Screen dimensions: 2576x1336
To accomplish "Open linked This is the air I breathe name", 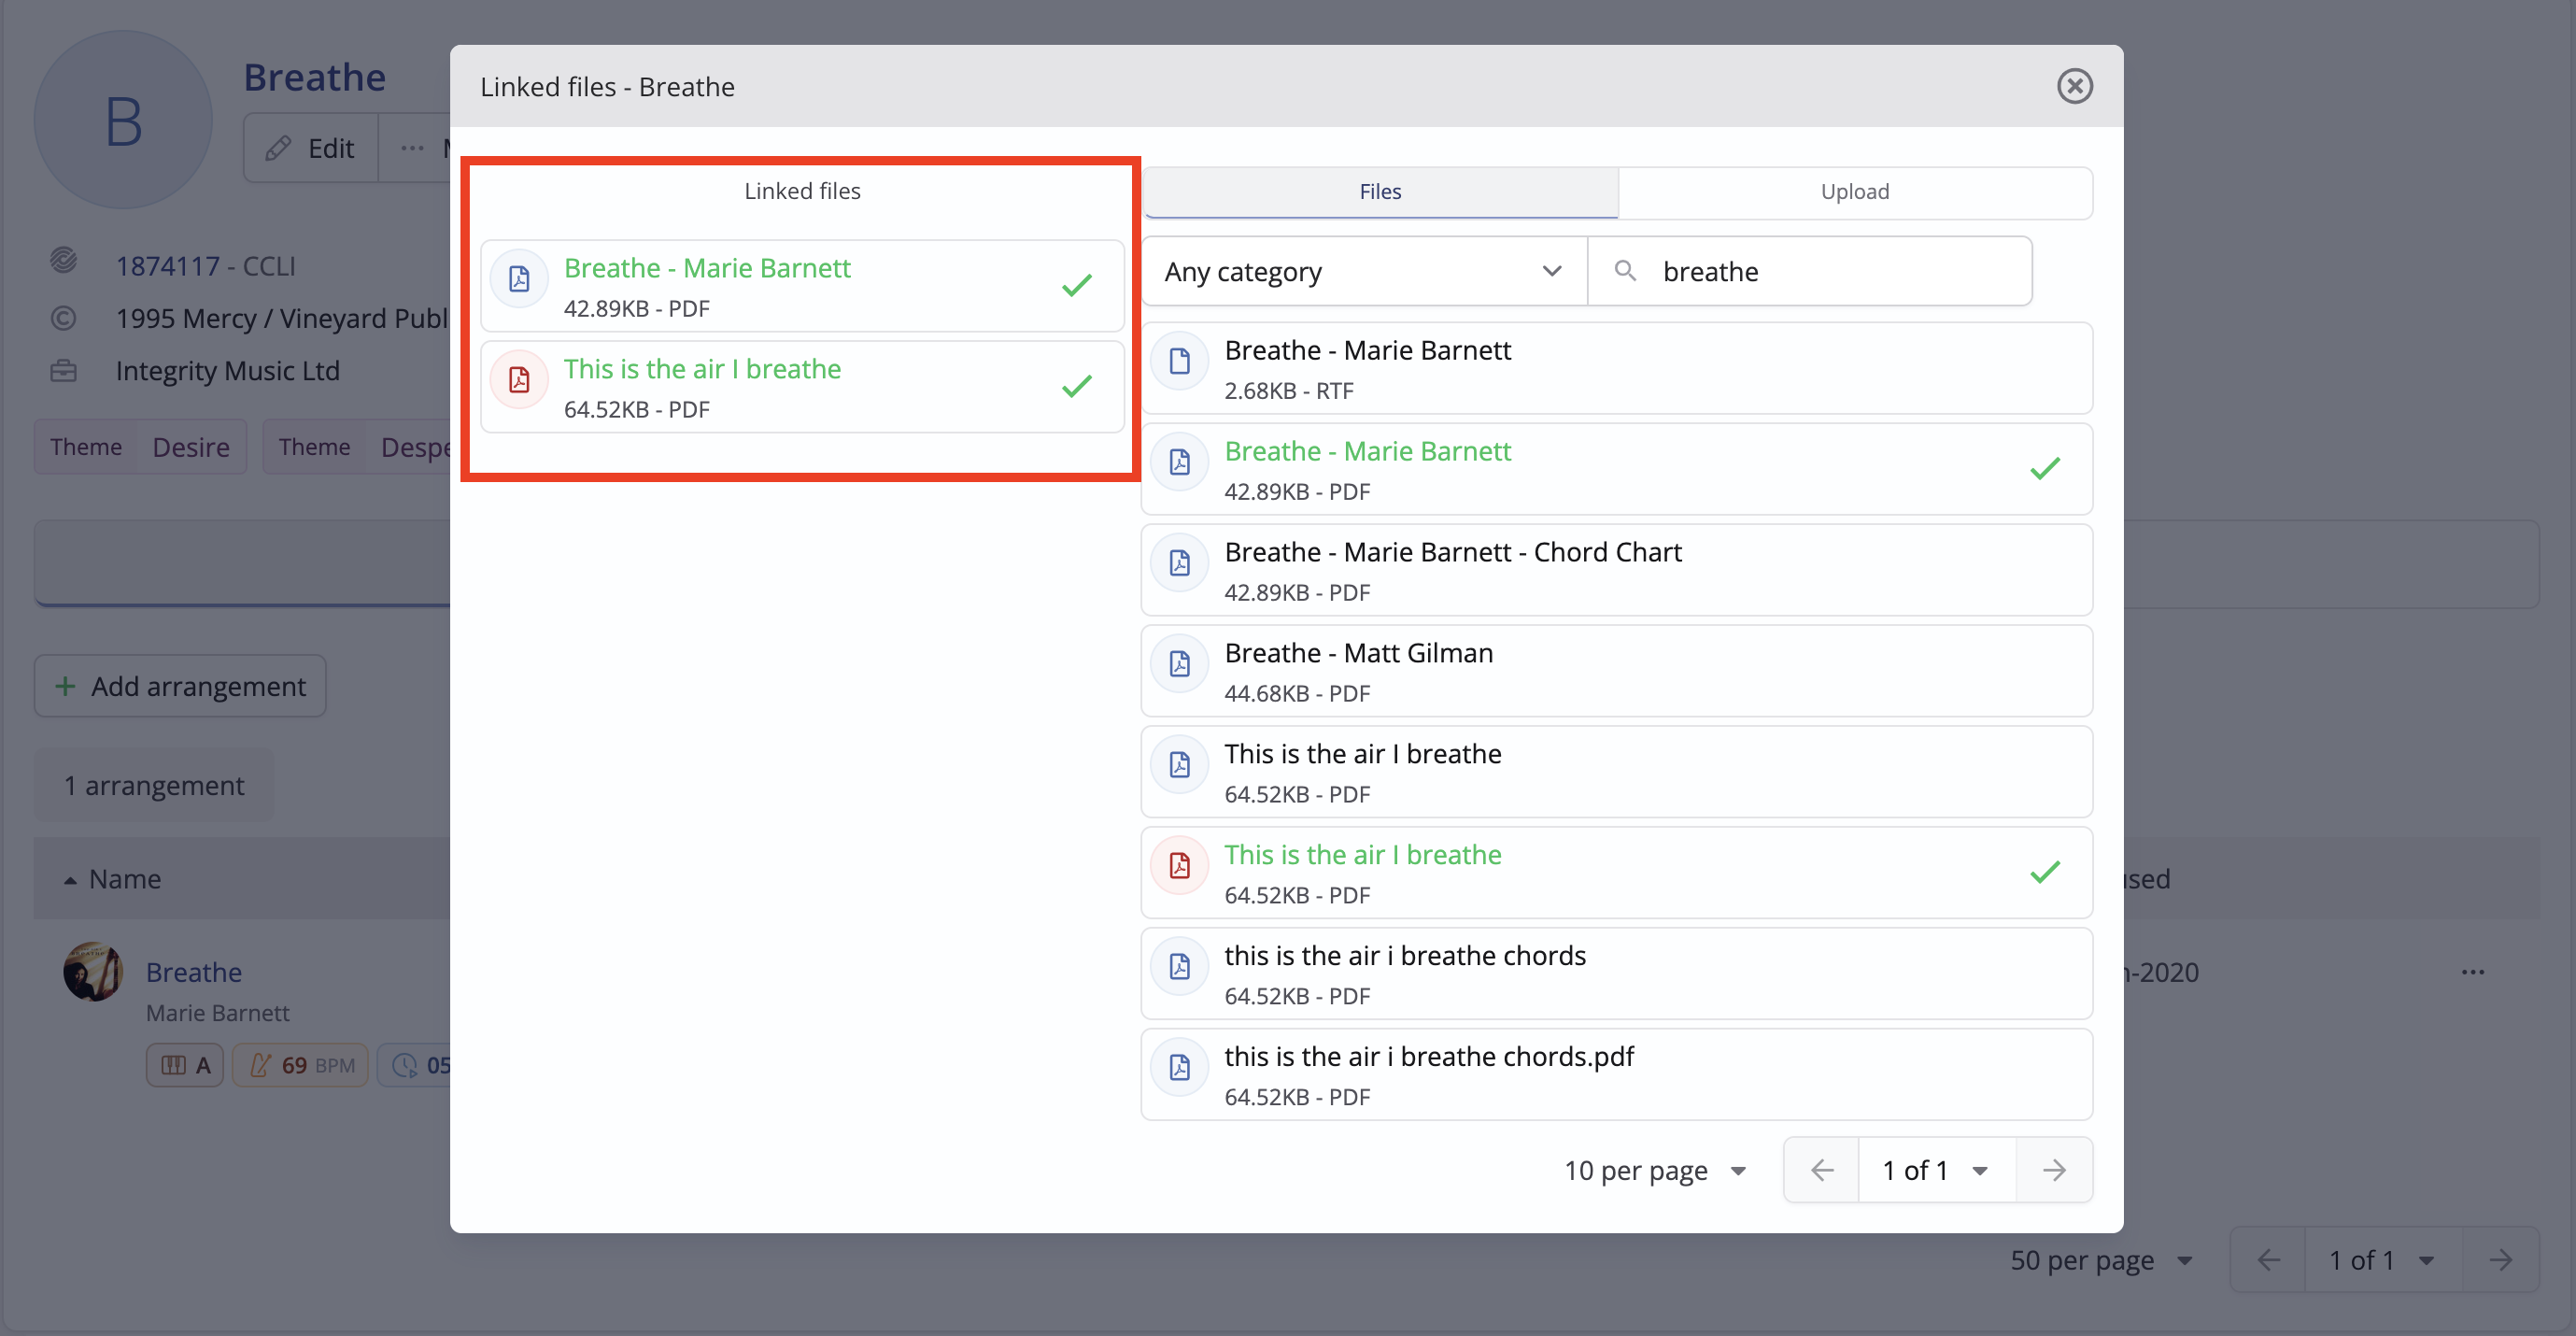I will [702, 369].
